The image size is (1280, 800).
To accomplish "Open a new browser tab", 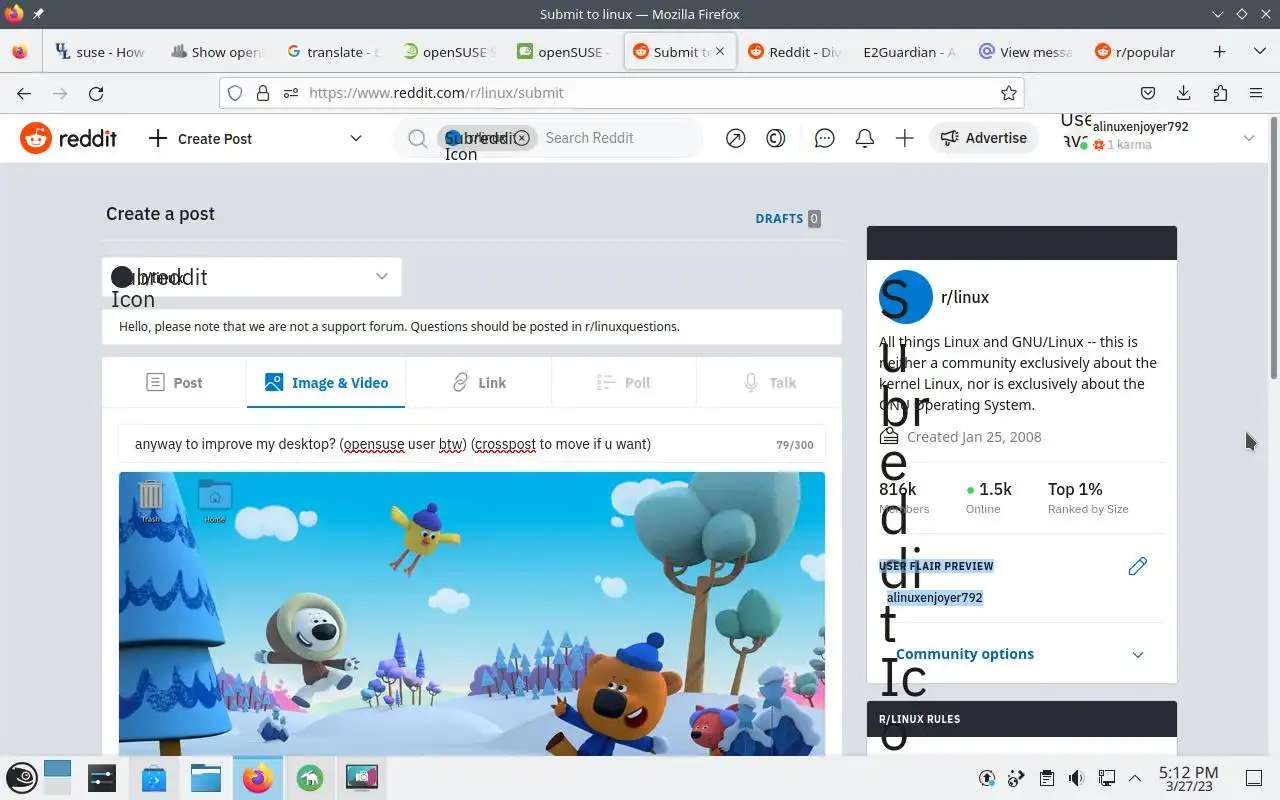I will tap(1219, 52).
